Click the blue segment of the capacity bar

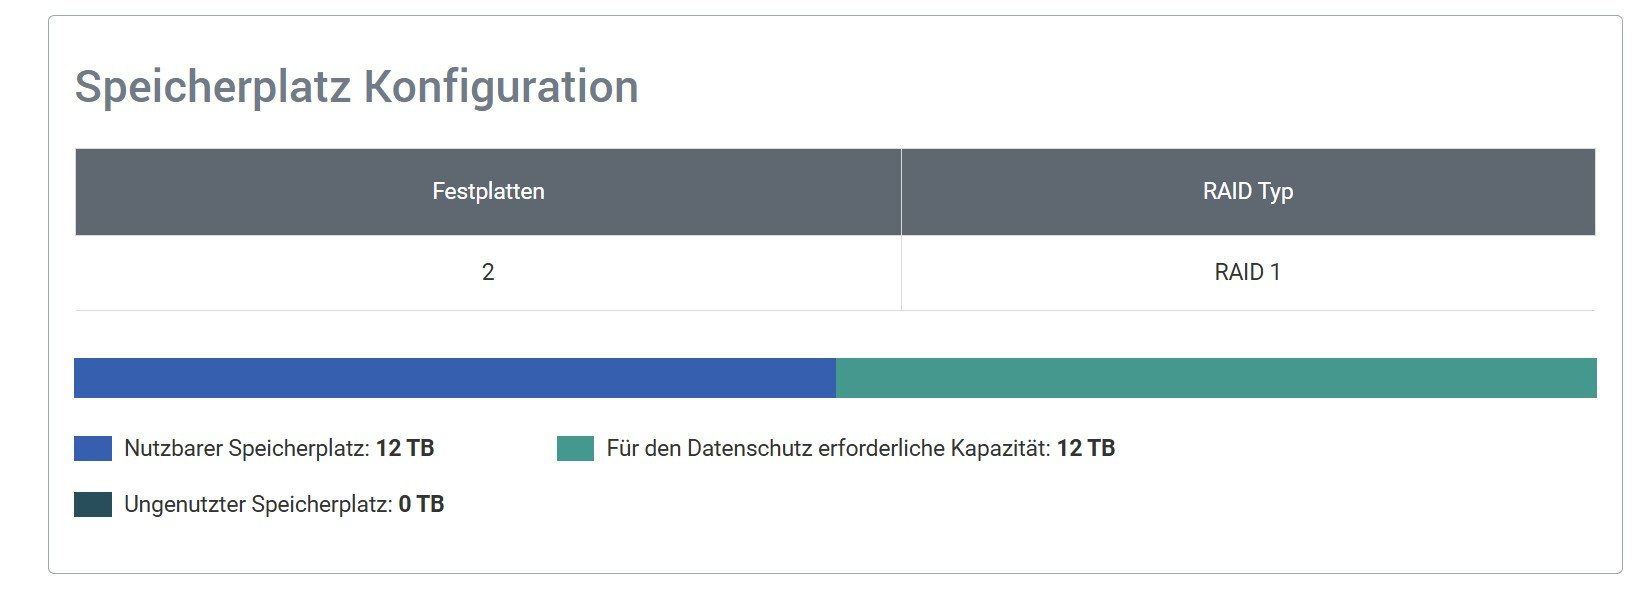455,378
